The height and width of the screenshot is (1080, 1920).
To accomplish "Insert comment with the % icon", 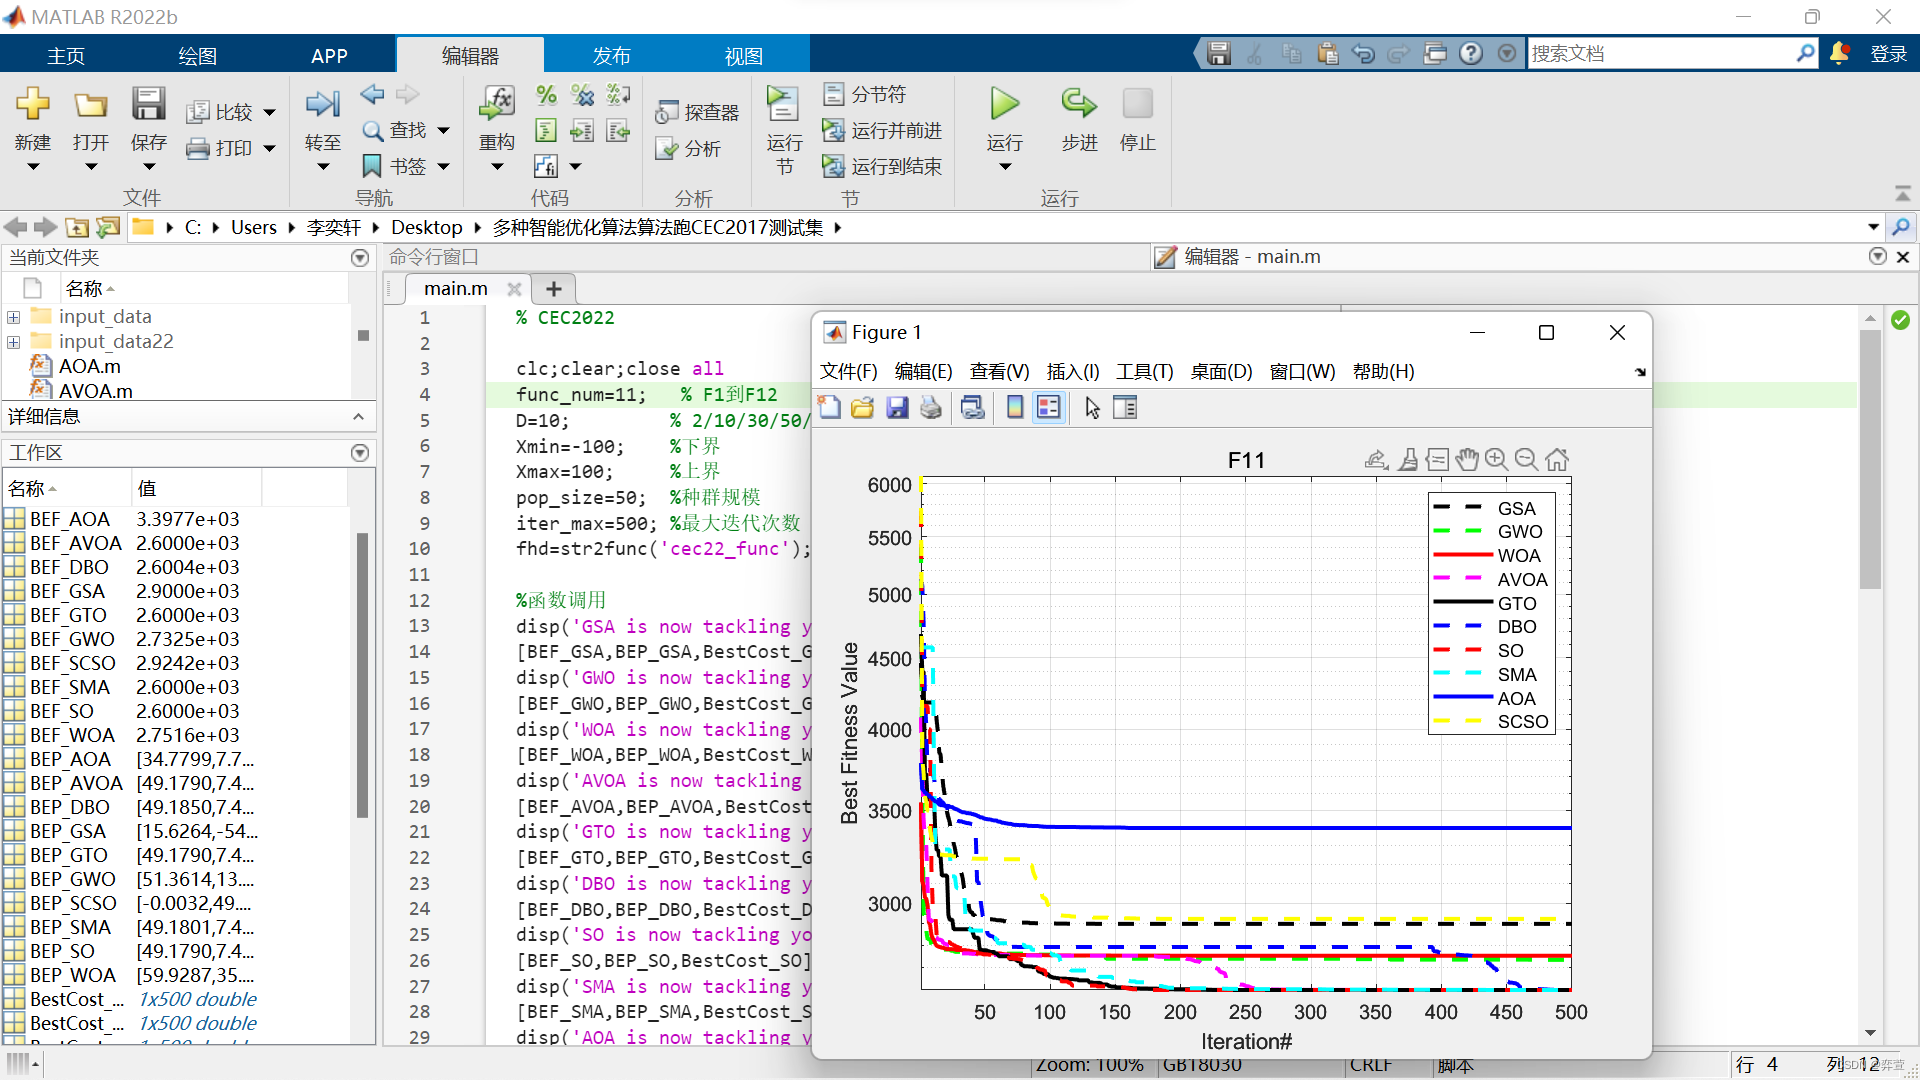I will 546,95.
